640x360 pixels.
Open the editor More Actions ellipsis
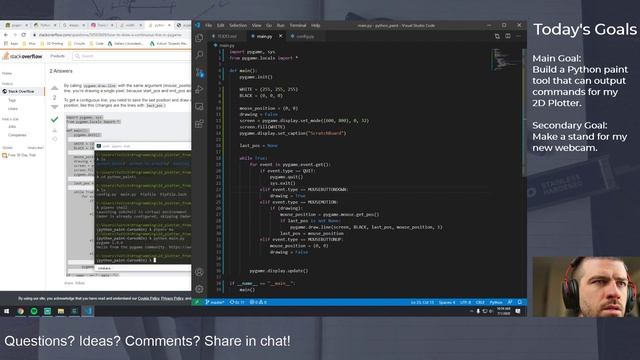click(x=518, y=36)
